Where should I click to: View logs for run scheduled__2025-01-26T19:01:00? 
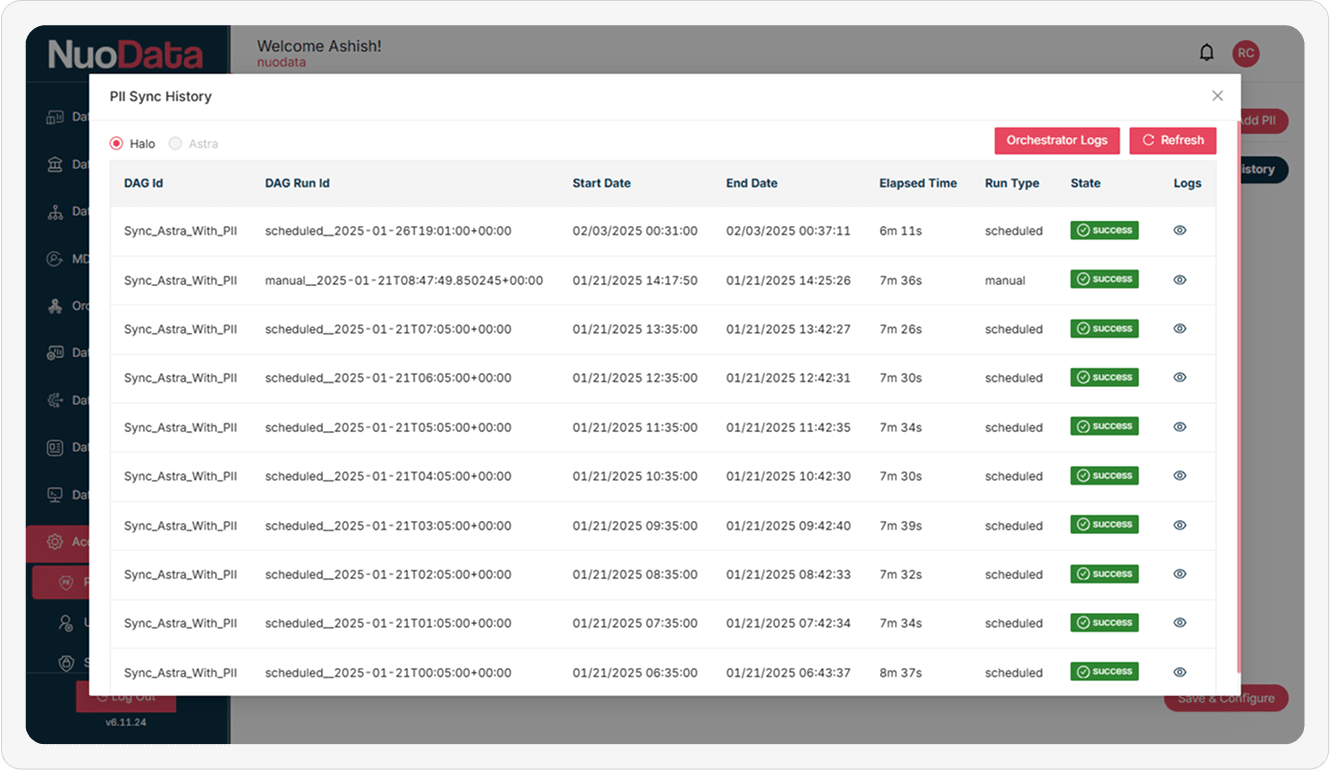[x=1180, y=230]
